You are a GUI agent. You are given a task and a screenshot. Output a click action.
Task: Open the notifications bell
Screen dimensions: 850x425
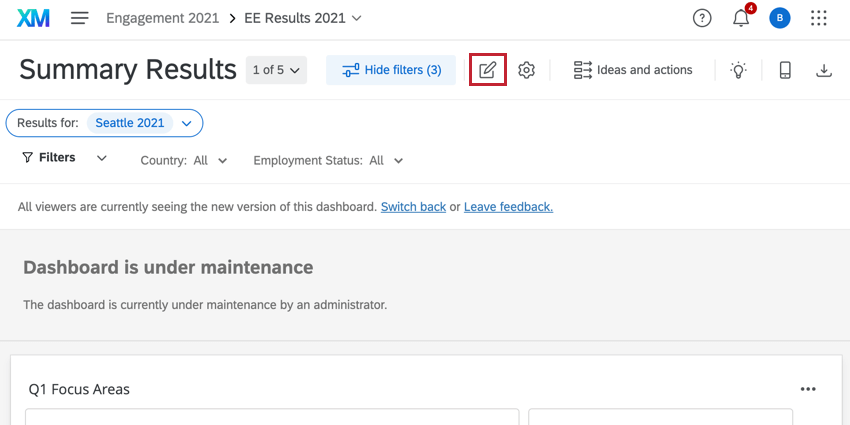pyautogui.click(x=741, y=18)
